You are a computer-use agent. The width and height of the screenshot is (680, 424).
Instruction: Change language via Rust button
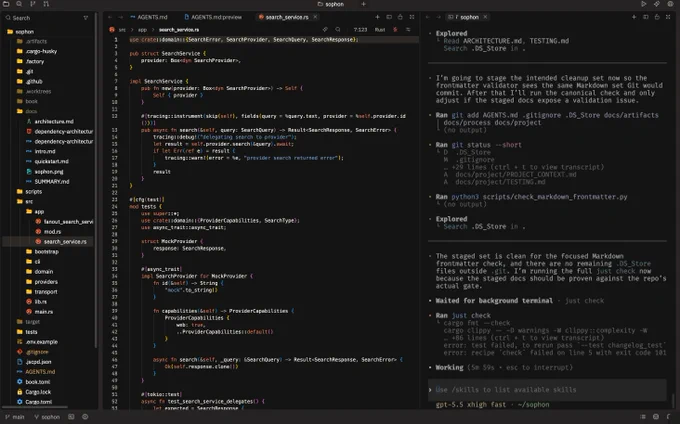[x=380, y=29]
